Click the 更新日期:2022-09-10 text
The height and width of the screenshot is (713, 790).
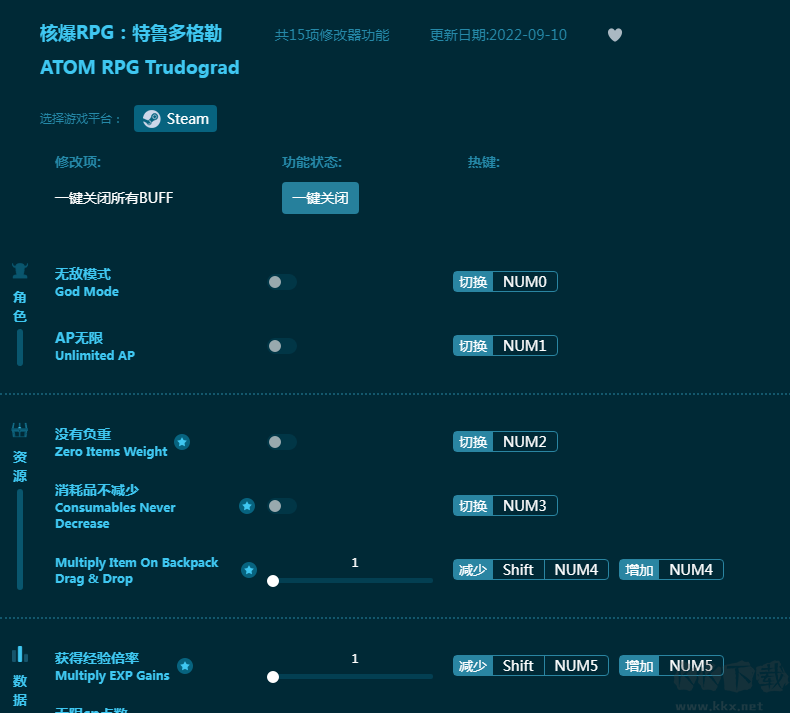tap(498, 35)
